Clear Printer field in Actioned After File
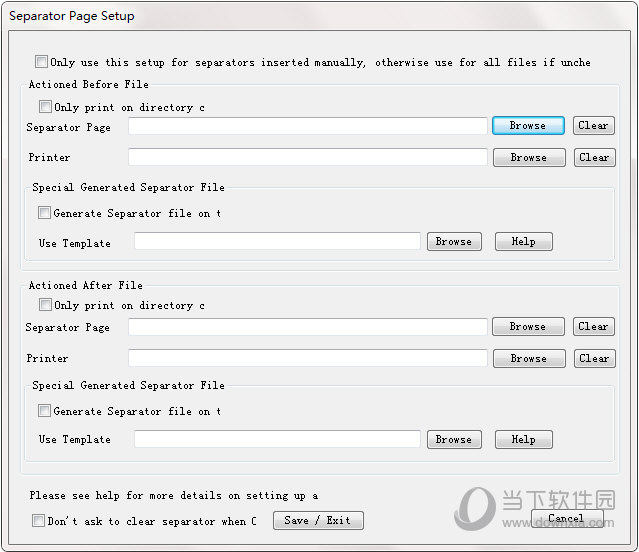639x552 pixels. [593, 358]
